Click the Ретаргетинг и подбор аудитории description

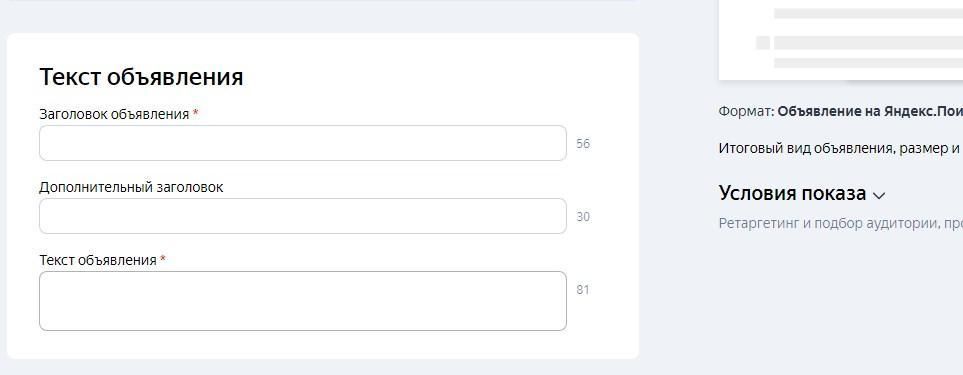point(841,223)
